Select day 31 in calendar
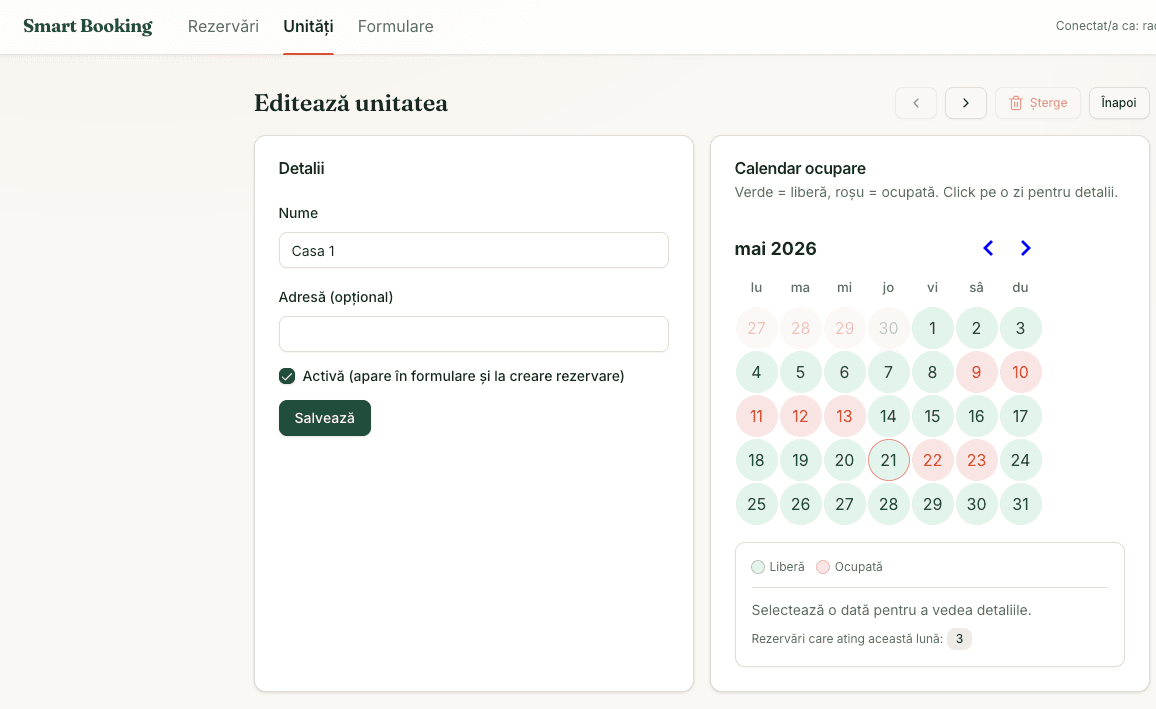Image resolution: width=1156 pixels, height=709 pixels. click(x=1020, y=504)
